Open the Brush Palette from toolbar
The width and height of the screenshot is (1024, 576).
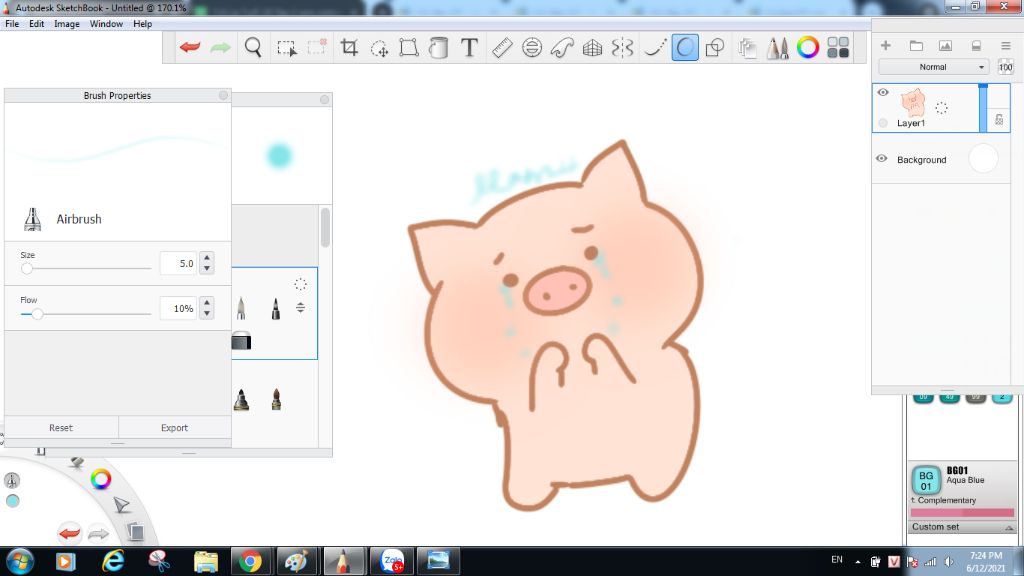point(777,48)
